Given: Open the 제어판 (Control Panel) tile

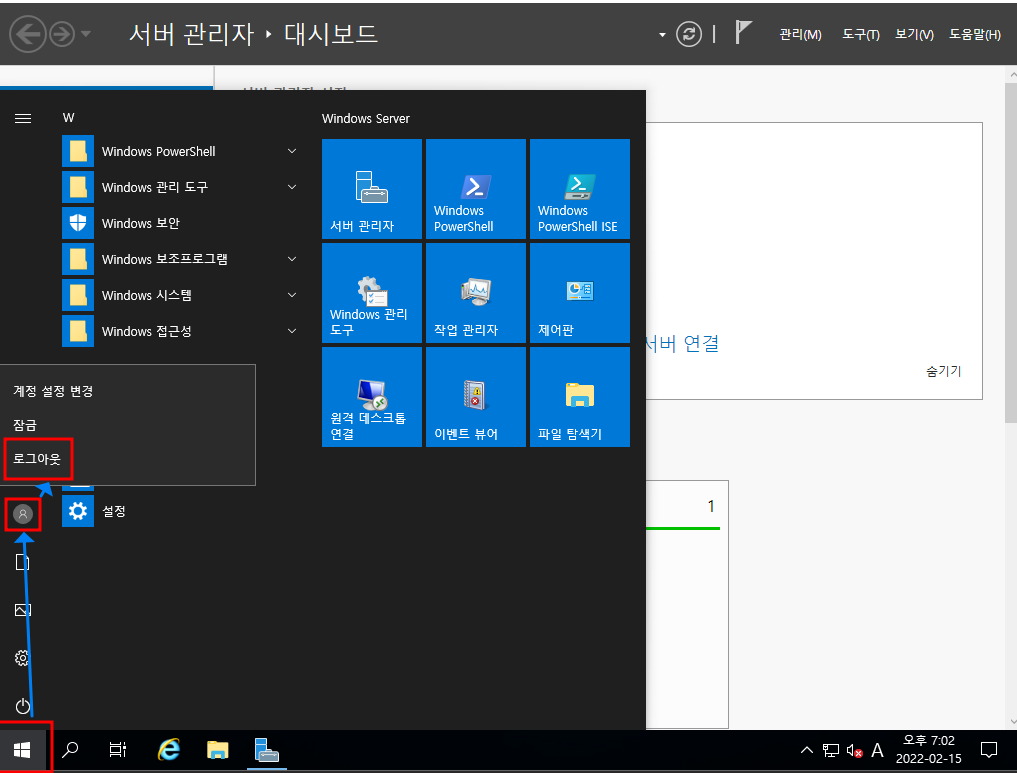Looking at the screenshot, I should [x=580, y=292].
